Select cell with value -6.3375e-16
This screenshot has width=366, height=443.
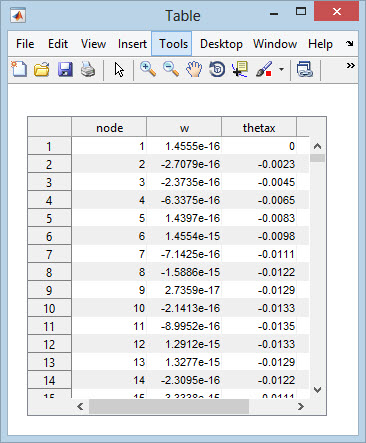pos(184,200)
